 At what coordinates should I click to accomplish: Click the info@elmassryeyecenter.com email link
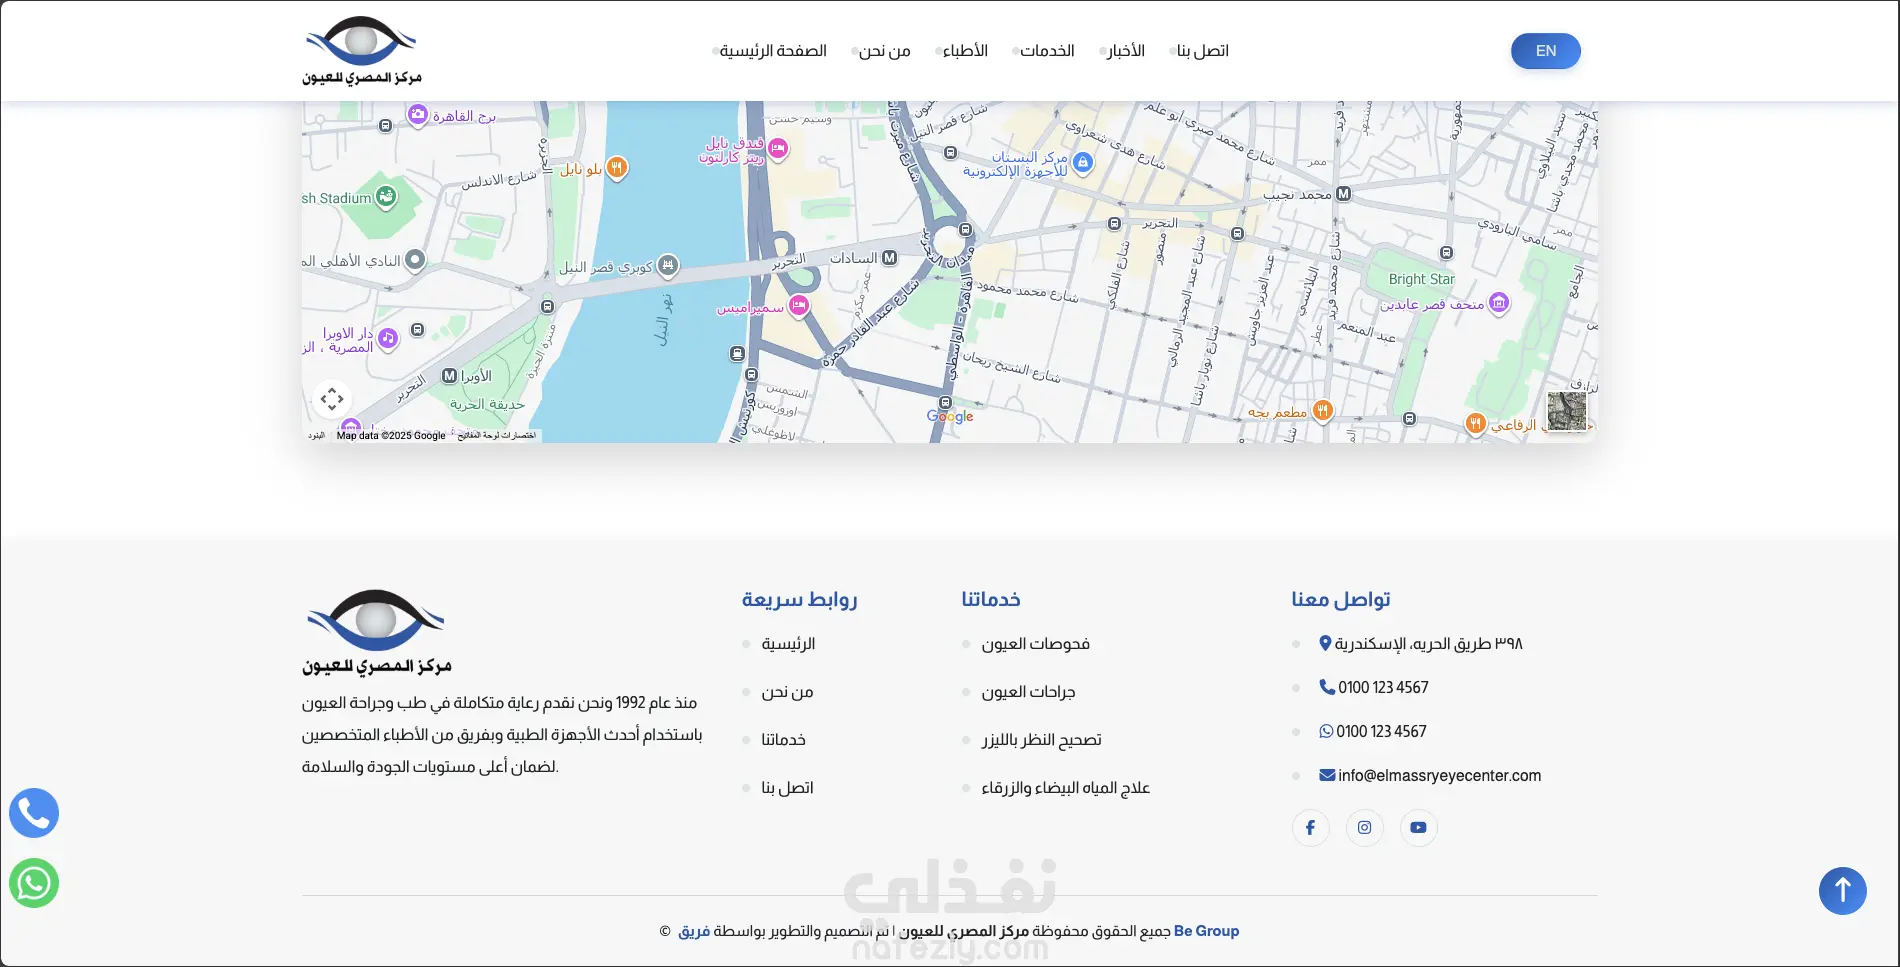[x=1430, y=776]
